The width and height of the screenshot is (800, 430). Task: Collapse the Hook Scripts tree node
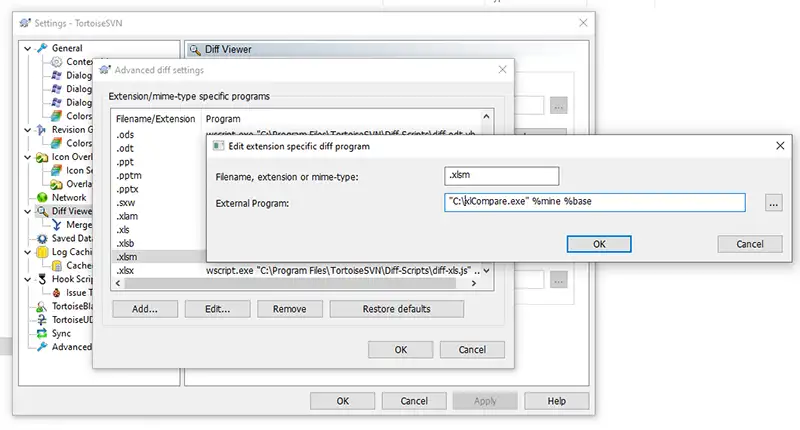pyautogui.click(x=28, y=279)
